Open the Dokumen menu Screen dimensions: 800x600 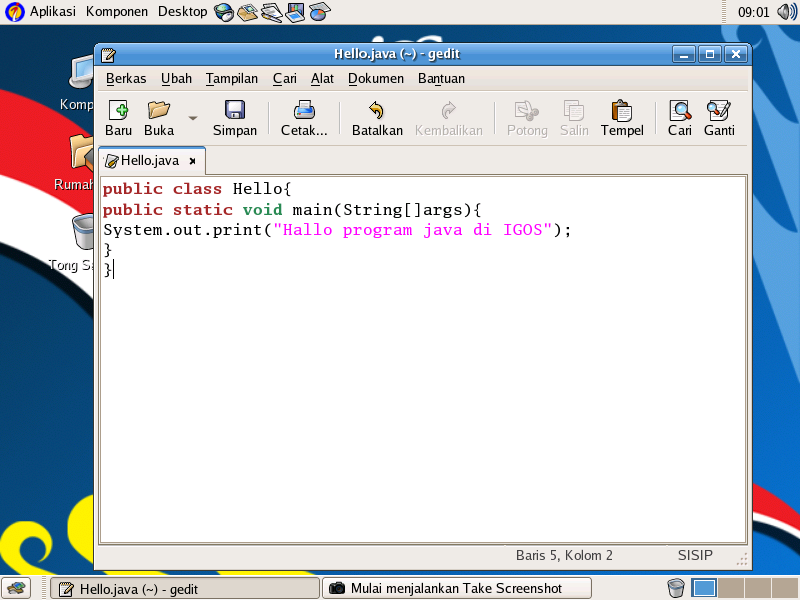(x=376, y=79)
